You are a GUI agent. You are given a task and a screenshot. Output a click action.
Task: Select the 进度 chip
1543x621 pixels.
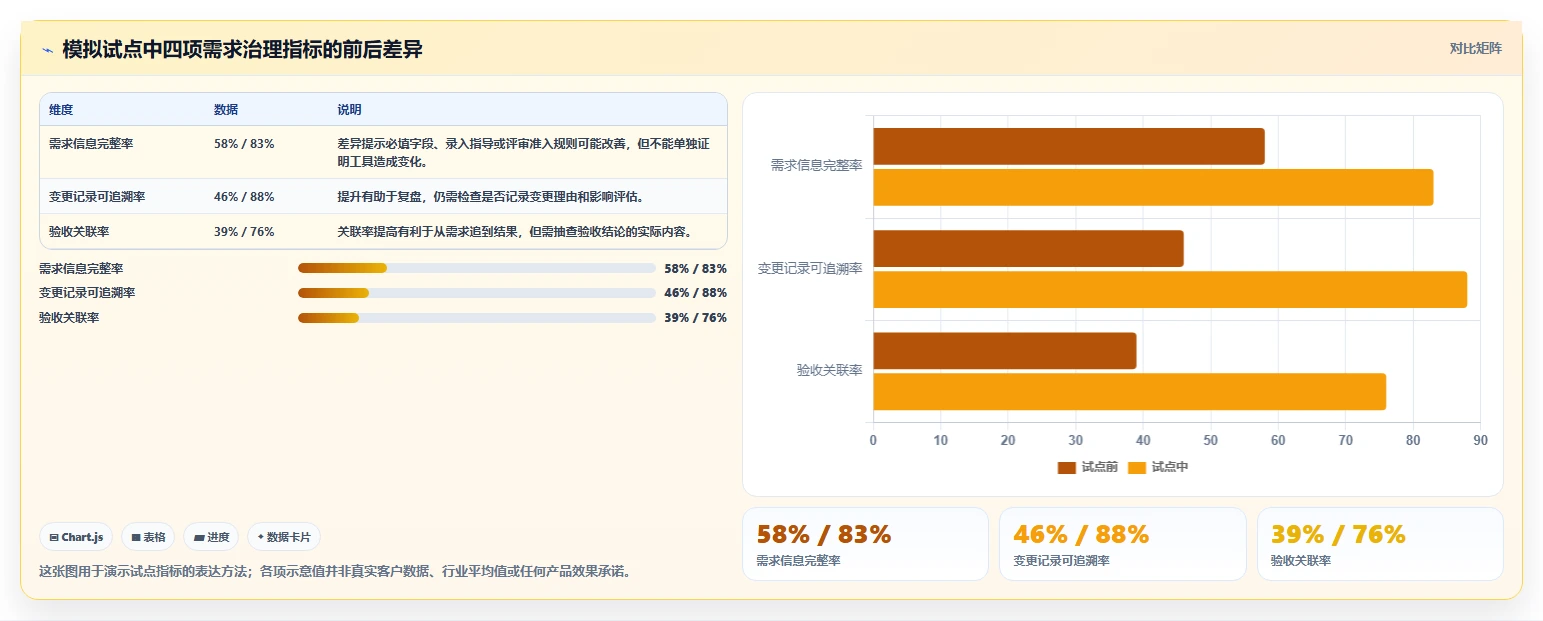coord(211,537)
